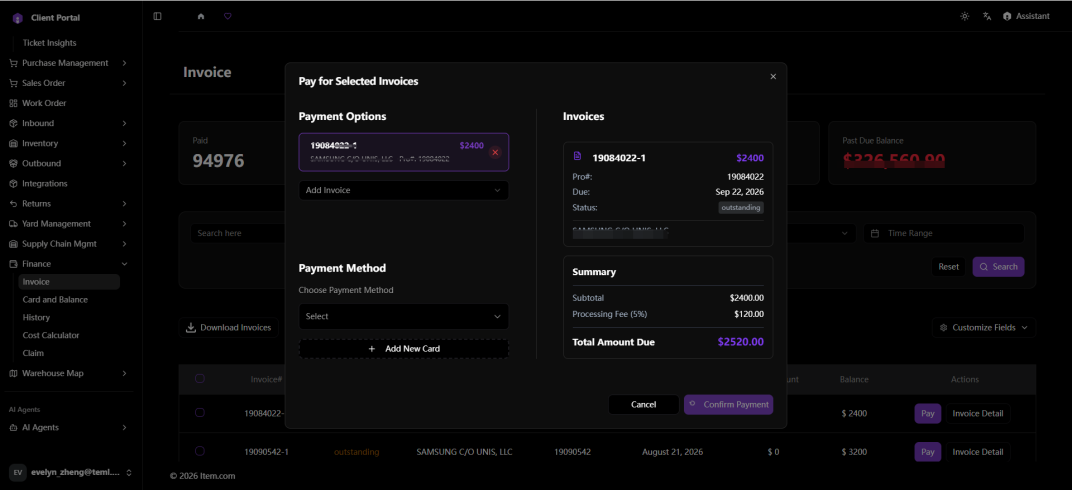Expand the Outbound menu
This screenshot has height=490, width=1072.
pos(68,163)
